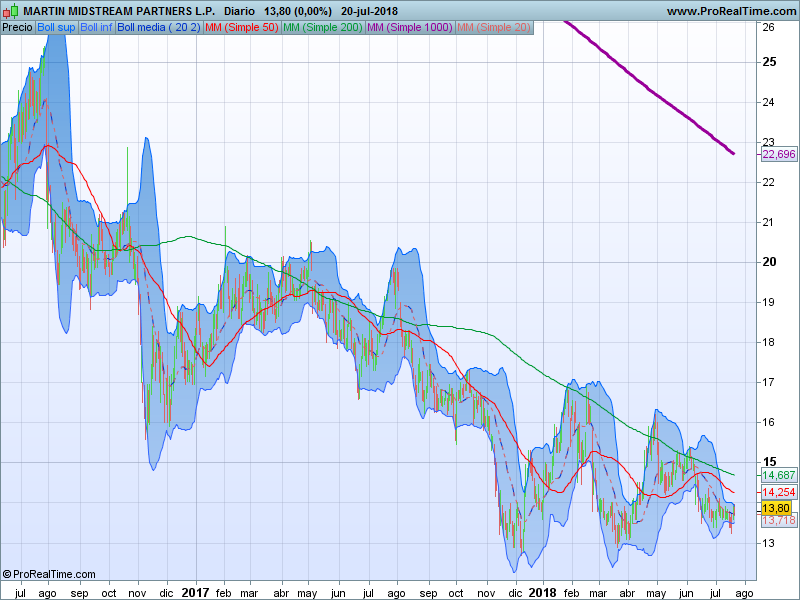Click the purple 22,696 price tag
800x600 pixels.
(779, 154)
